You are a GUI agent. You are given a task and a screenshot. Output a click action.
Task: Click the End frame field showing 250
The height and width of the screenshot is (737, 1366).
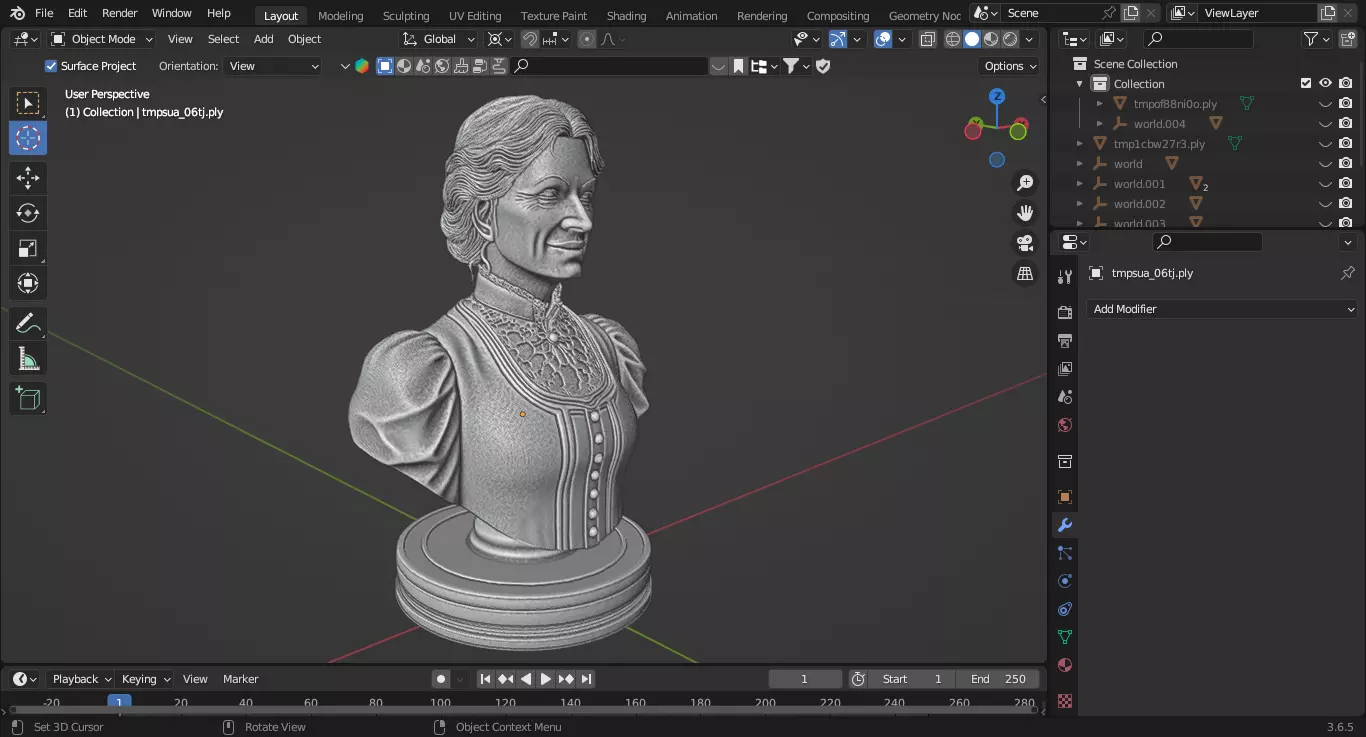(x=998, y=679)
